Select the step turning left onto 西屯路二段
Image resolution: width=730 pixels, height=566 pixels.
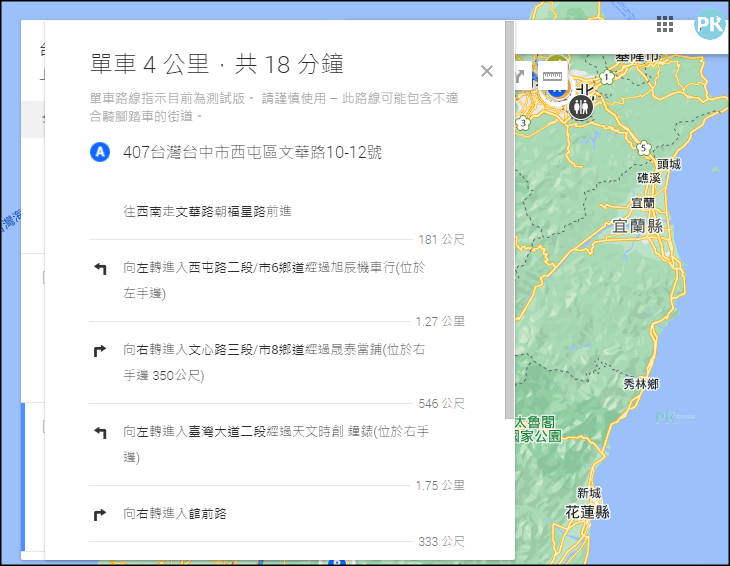(274, 280)
